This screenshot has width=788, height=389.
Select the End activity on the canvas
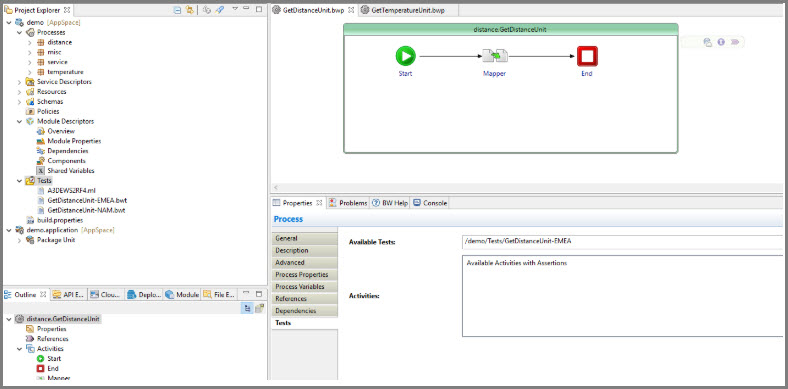pos(586,56)
